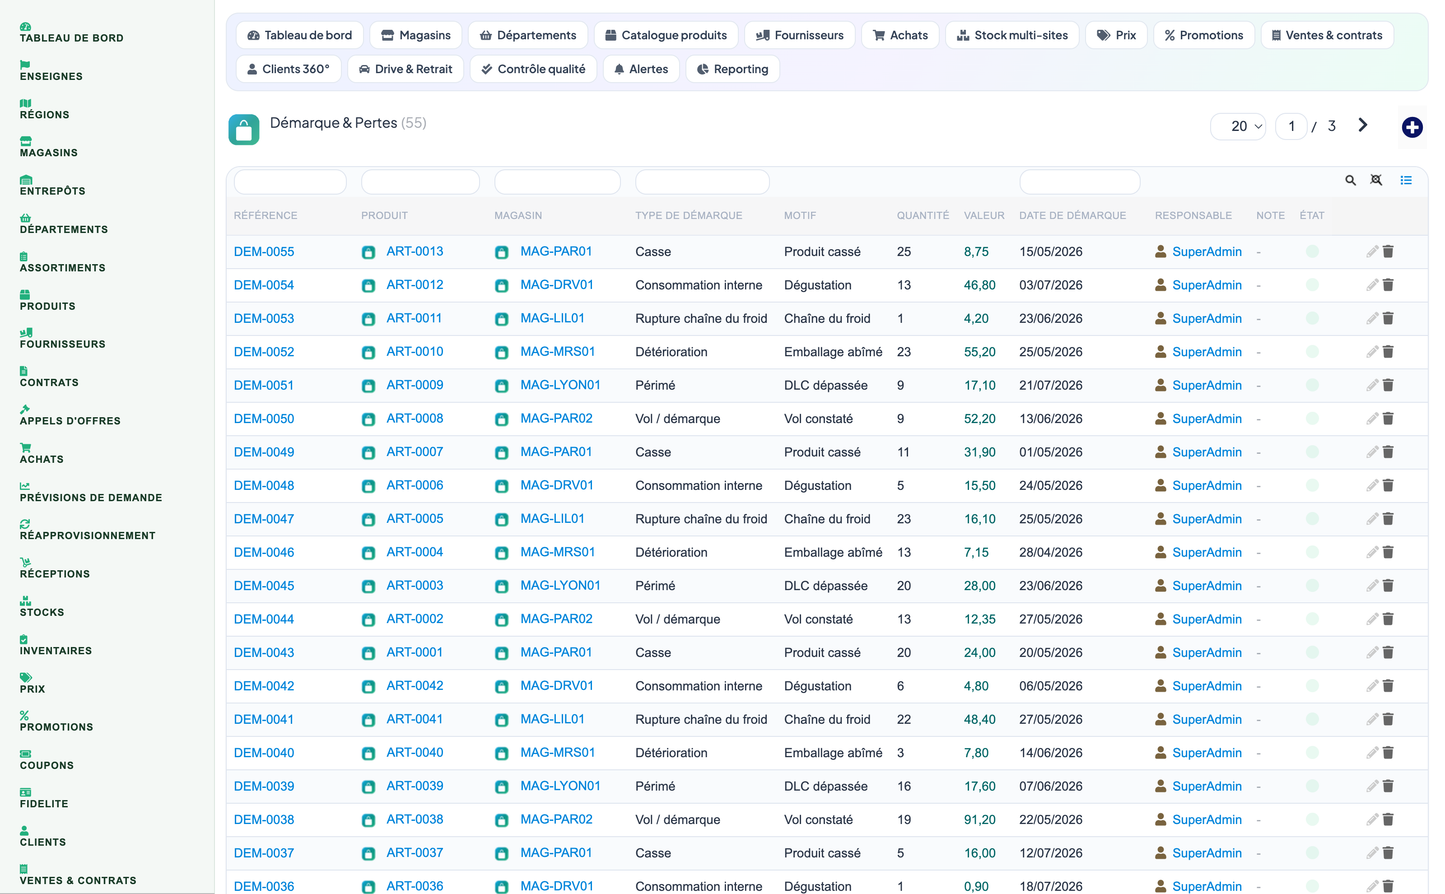Click the trash icon for DEM-0047
The height and width of the screenshot is (894, 1445).
coord(1388,519)
